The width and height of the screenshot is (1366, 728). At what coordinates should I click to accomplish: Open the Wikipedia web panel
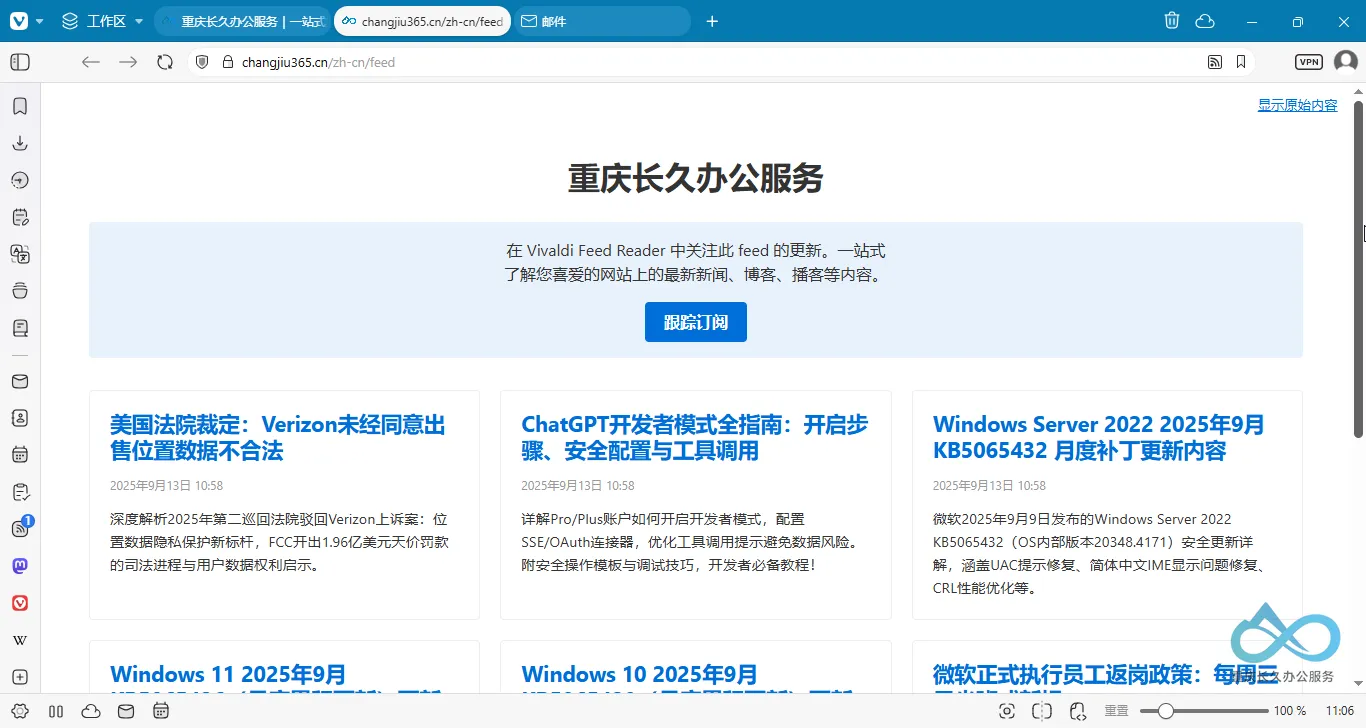[20, 640]
